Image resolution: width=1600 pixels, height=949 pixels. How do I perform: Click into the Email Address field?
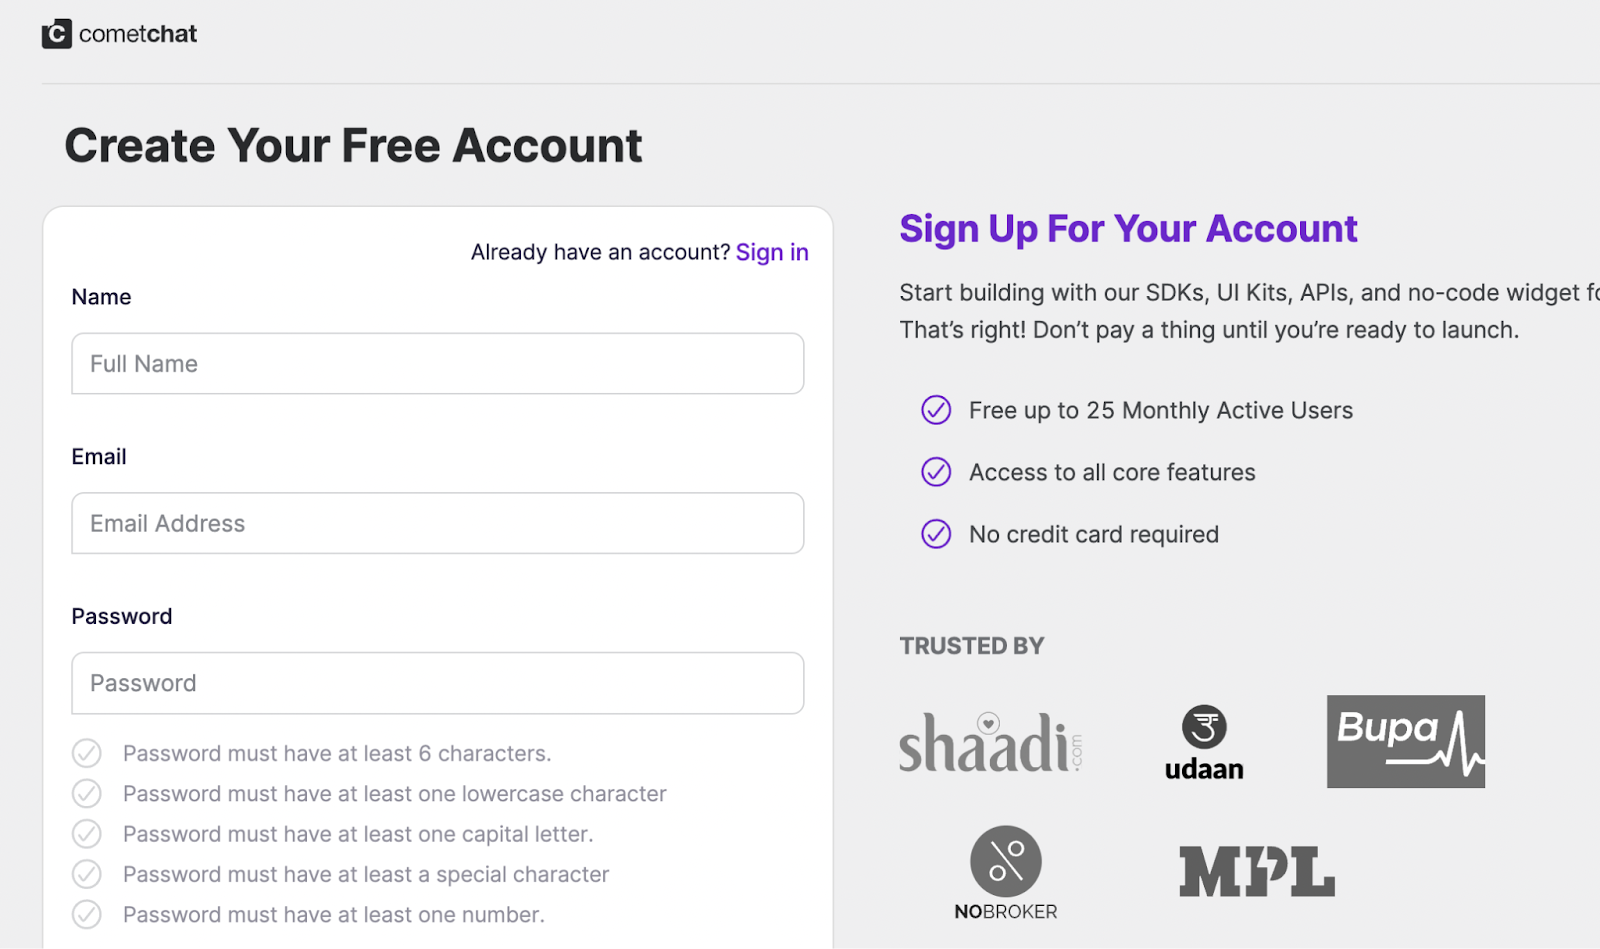pos(437,523)
